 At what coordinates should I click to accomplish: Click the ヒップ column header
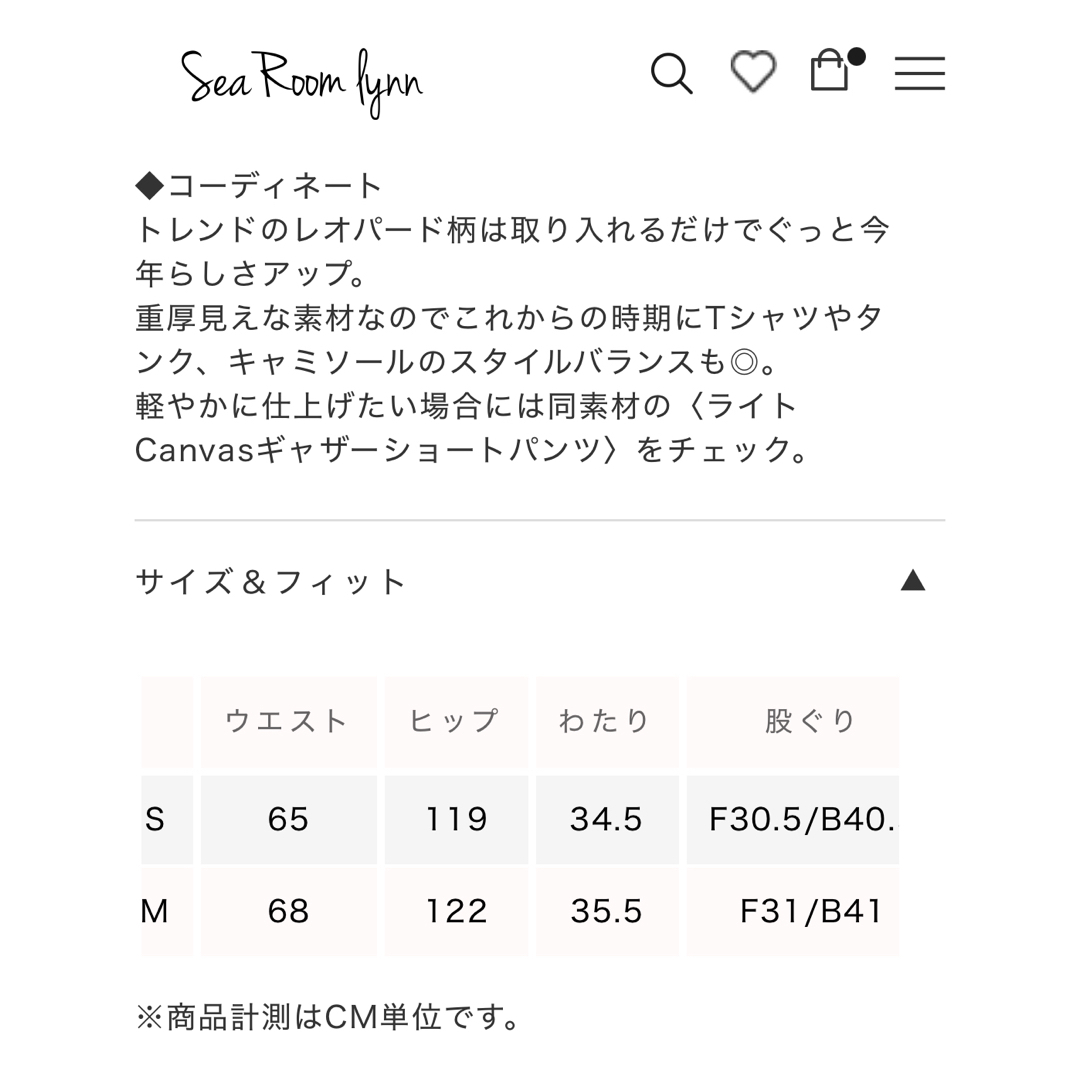click(456, 720)
